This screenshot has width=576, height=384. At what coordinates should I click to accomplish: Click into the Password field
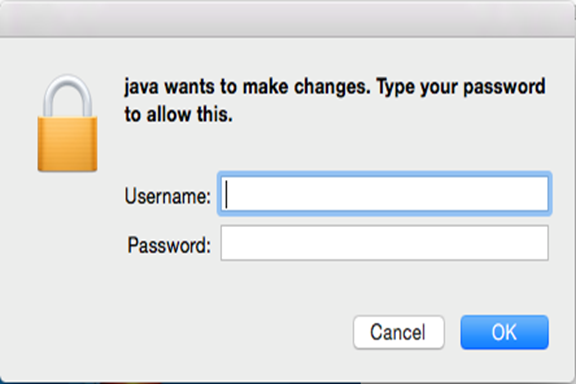pos(385,243)
